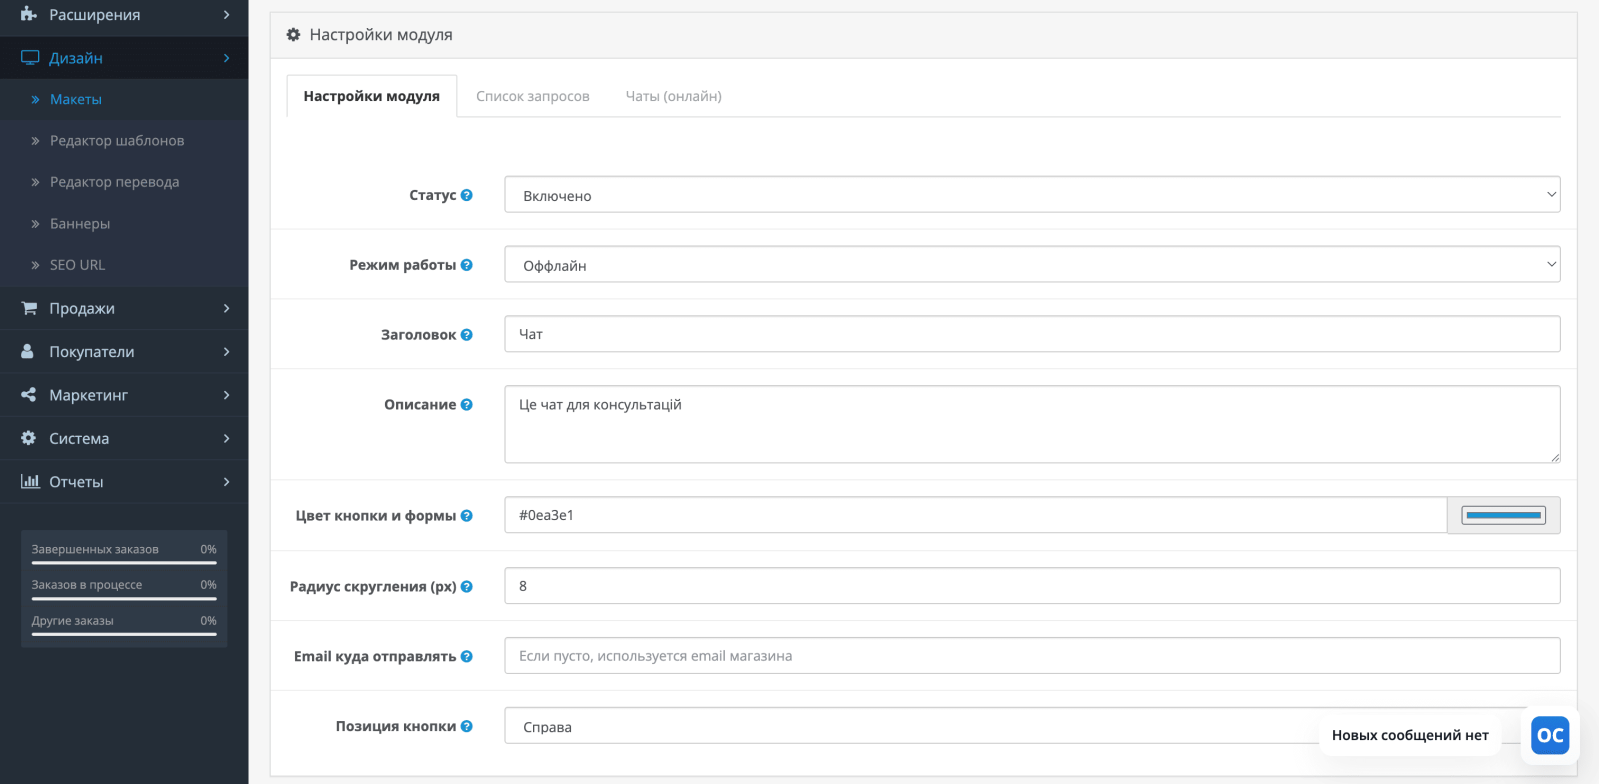Click help icon next to Радиус скругления
This screenshot has width=1600, height=784.
(467, 587)
